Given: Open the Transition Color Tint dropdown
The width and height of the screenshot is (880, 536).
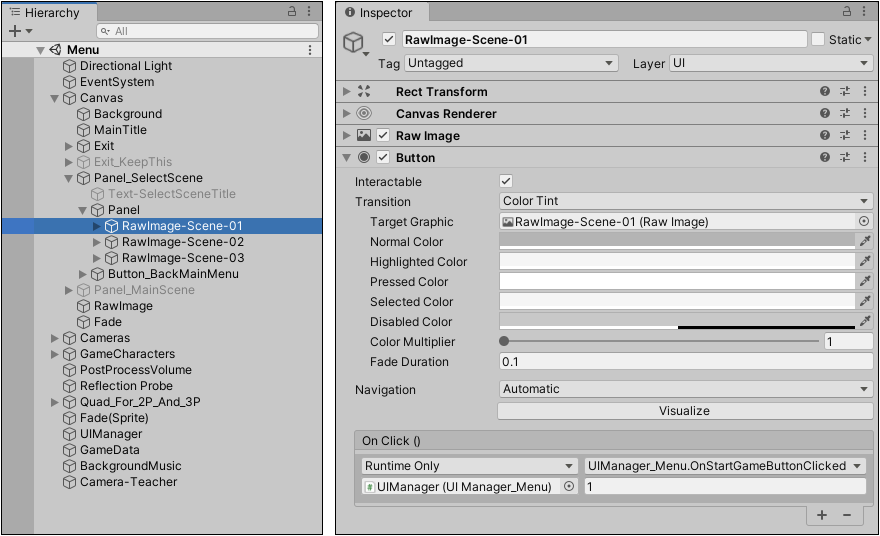Looking at the screenshot, I should [685, 201].
